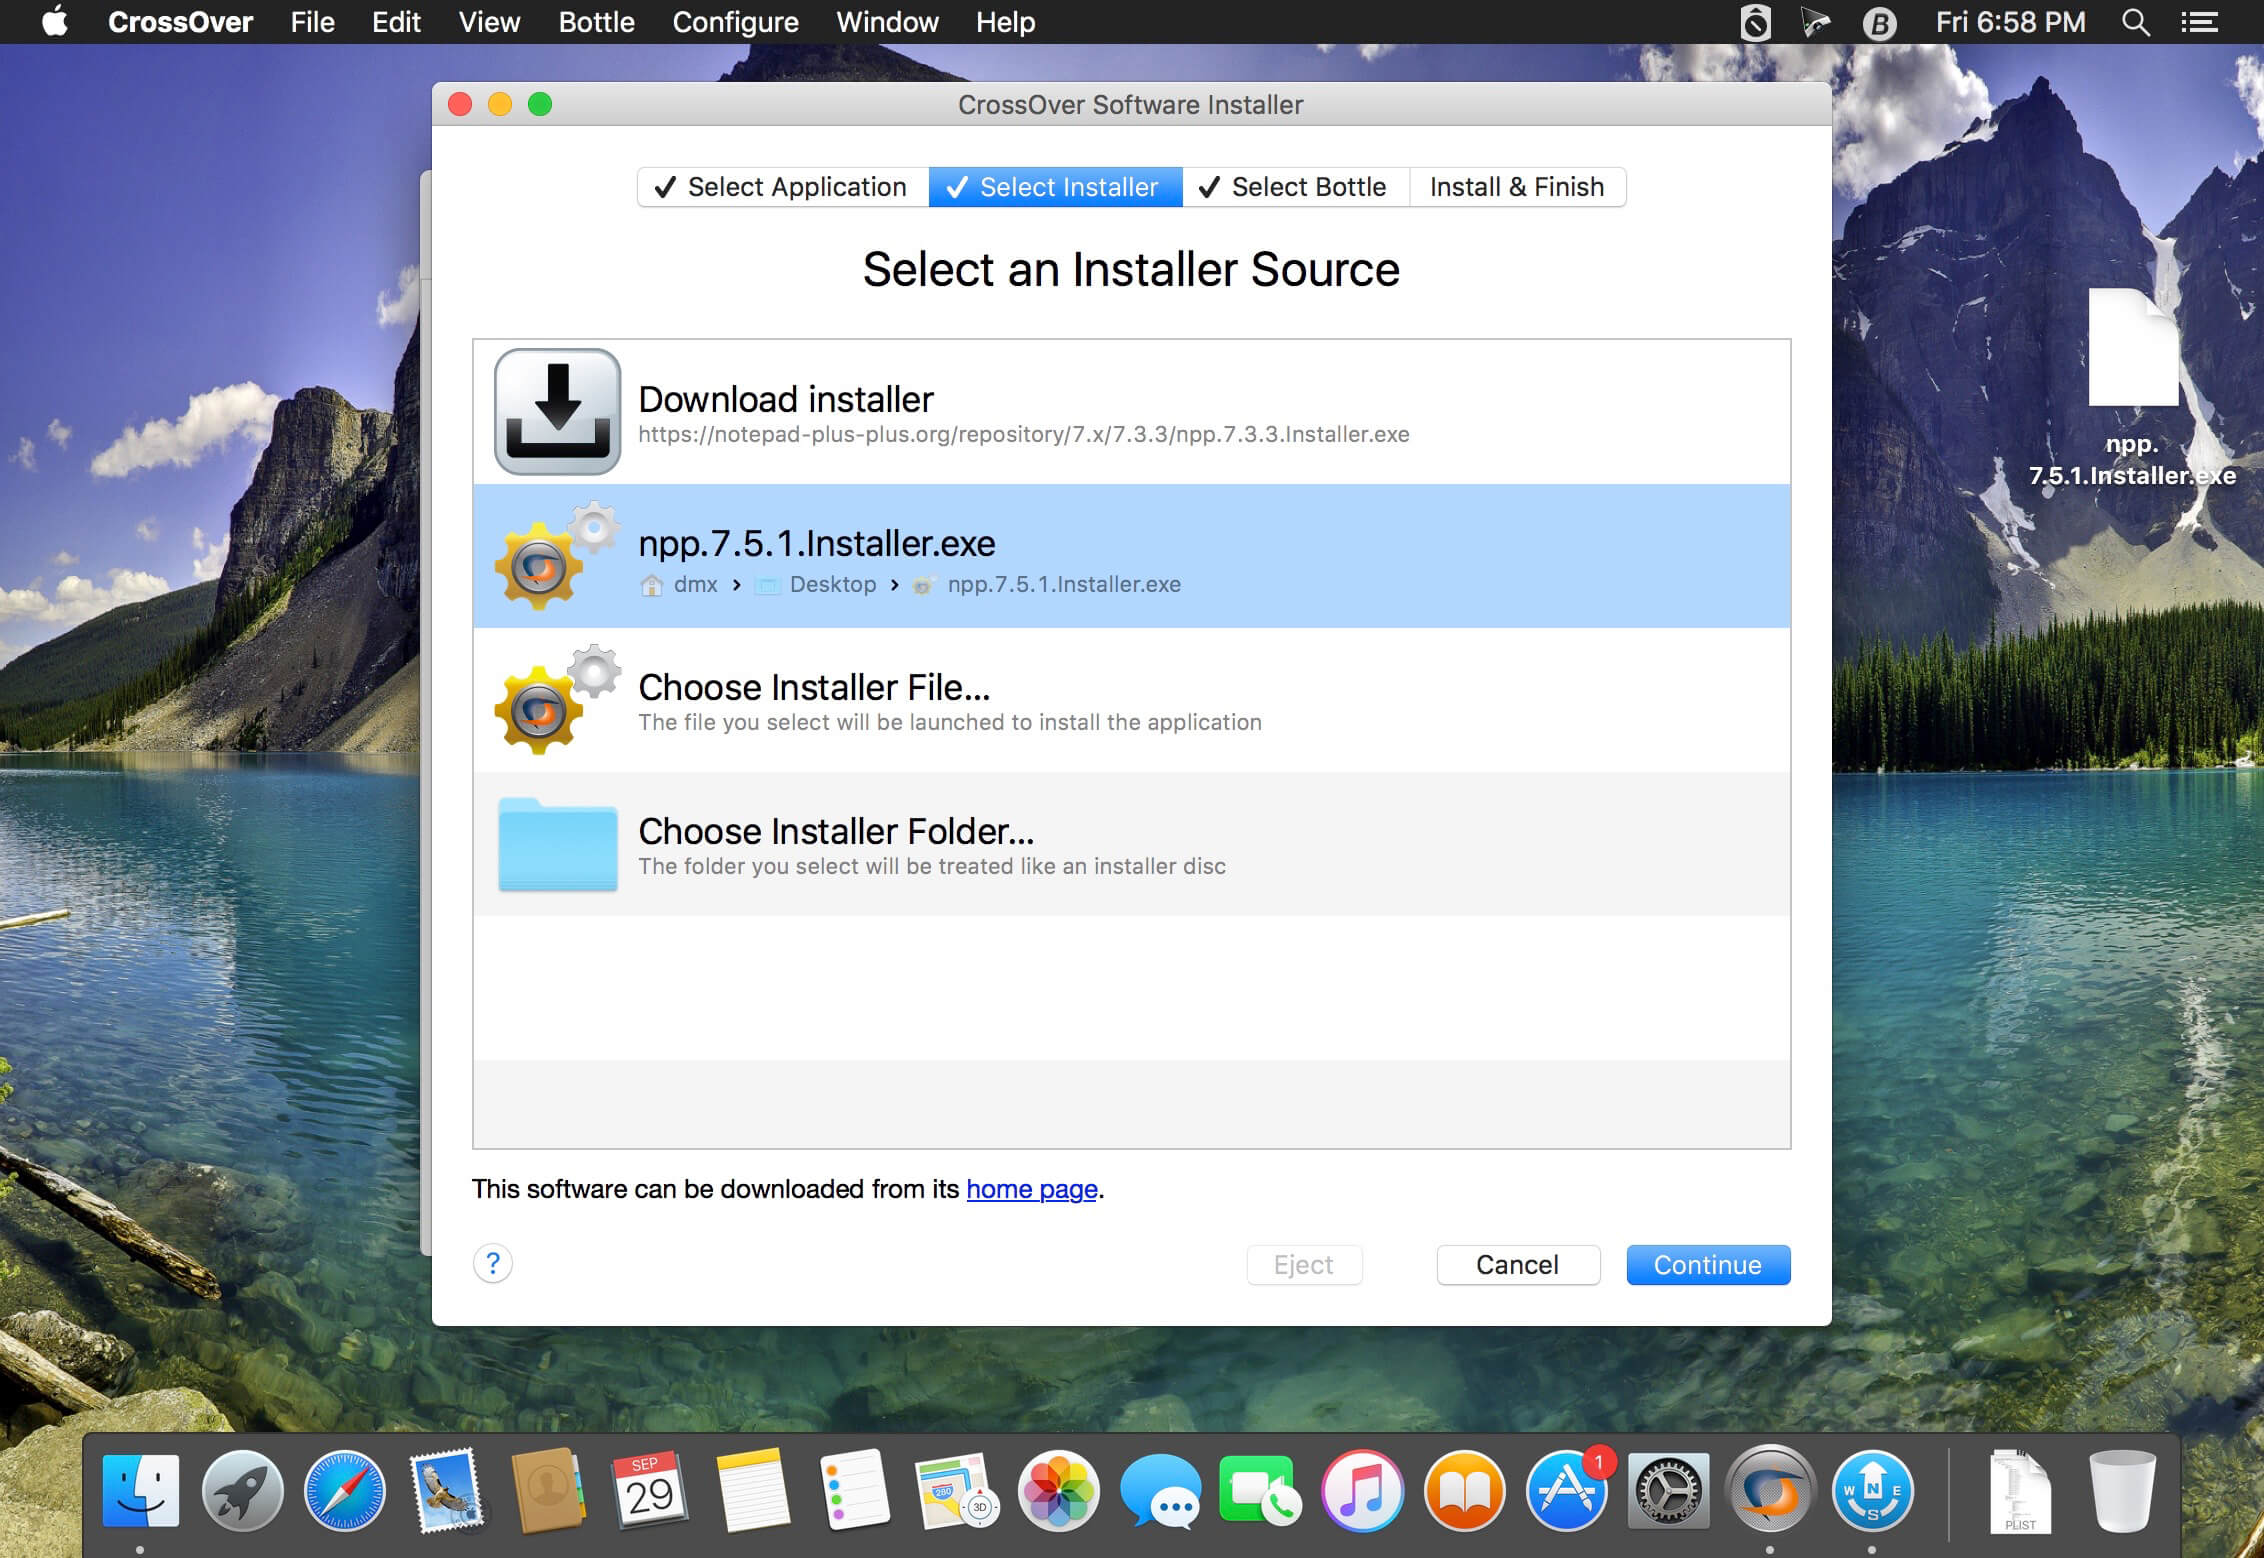Click the CrossOver icon in the Dock

coord(1771,1491)
